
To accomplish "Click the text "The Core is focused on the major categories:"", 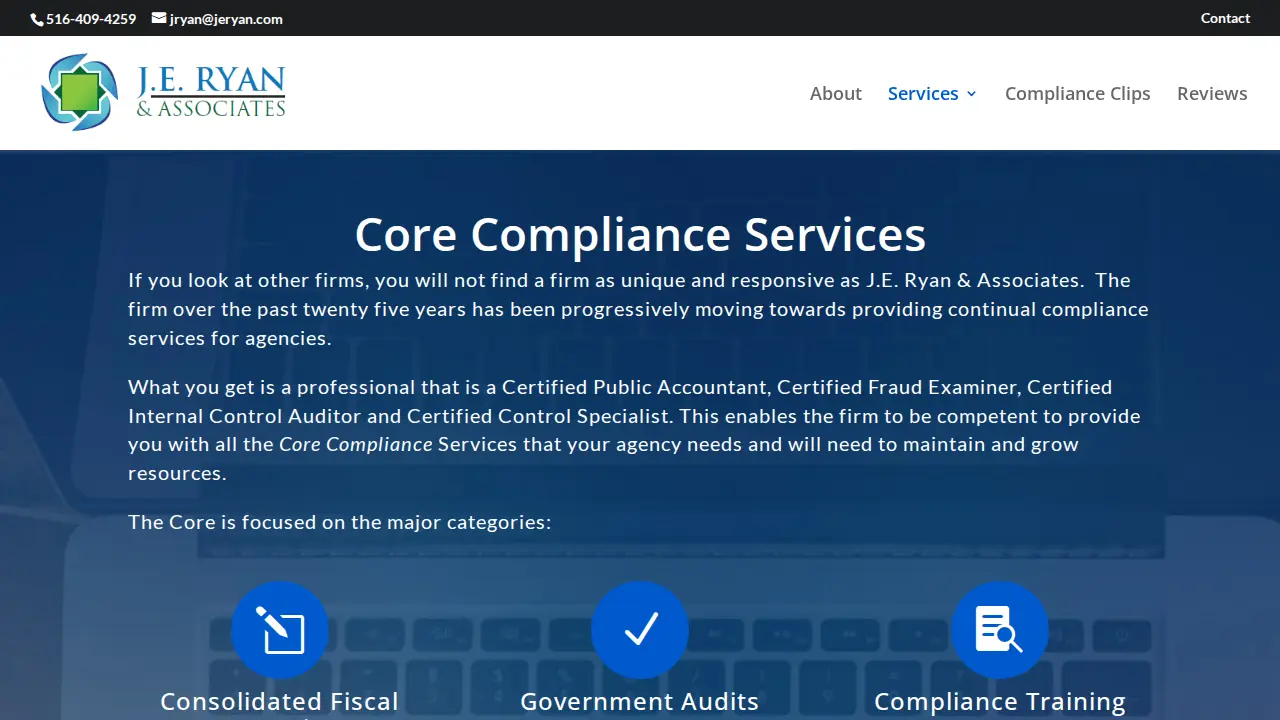I will 340,522.
